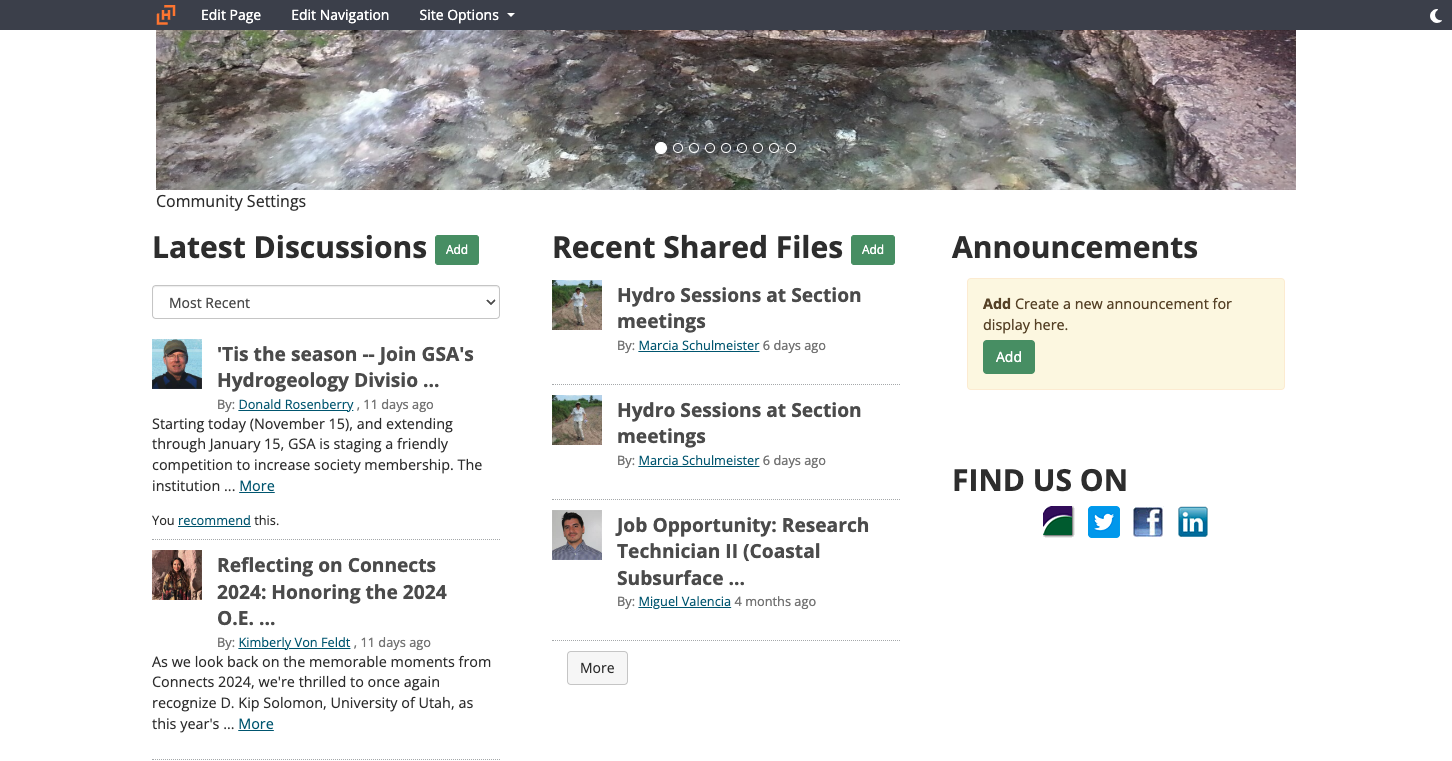Open the LinkedIn social icon
1452x761 pixels.
(1192, 522)
